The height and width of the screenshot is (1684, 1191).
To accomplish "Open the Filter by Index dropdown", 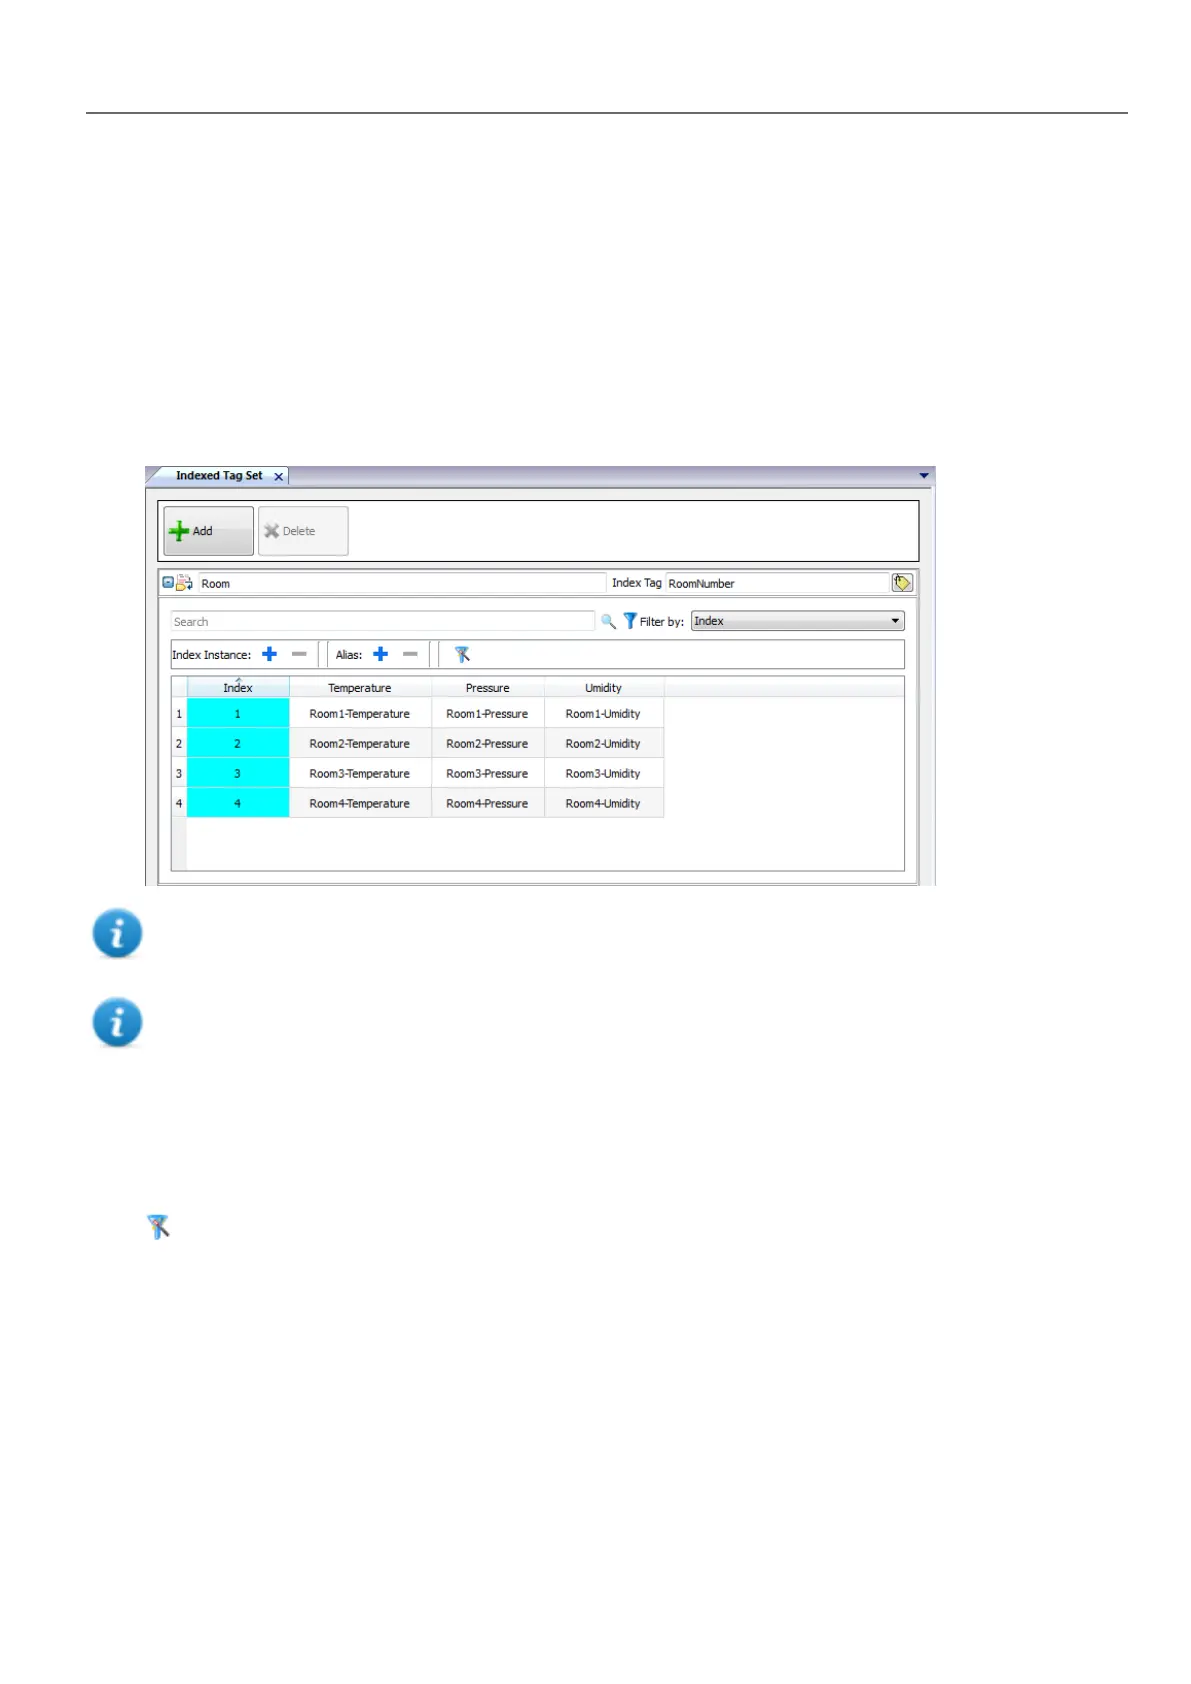I will point(797,621).
